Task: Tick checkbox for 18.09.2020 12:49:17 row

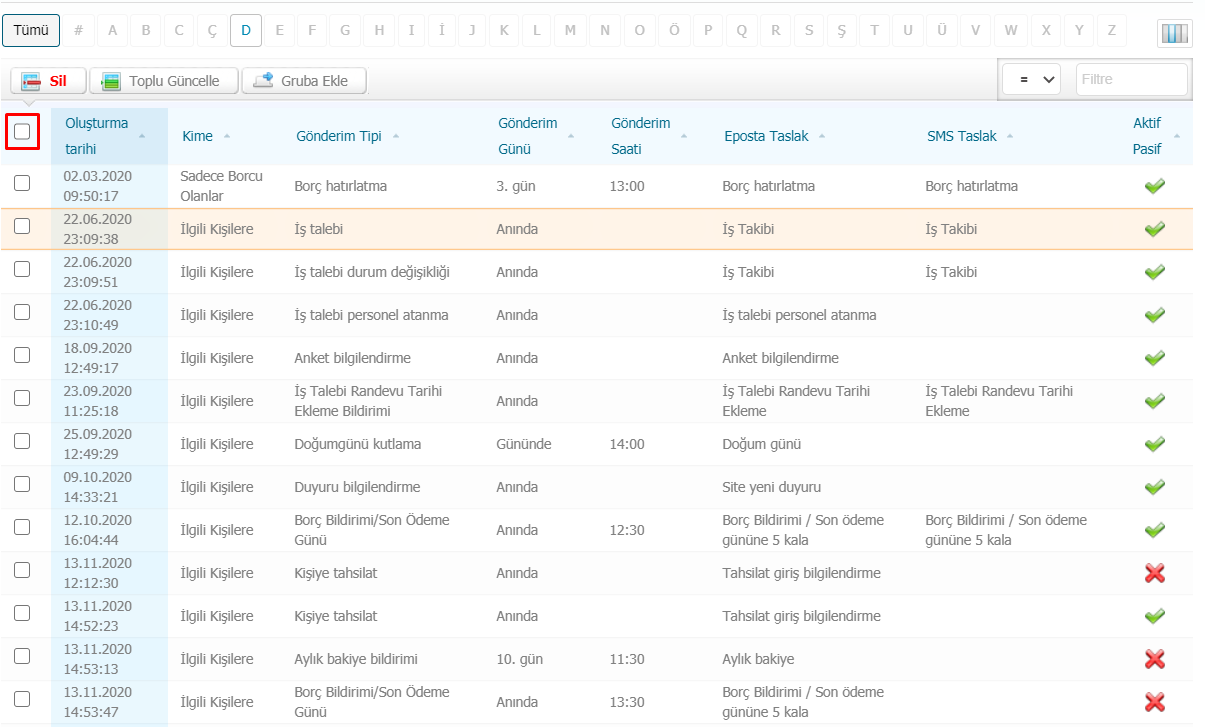Action: click(22, 355)
